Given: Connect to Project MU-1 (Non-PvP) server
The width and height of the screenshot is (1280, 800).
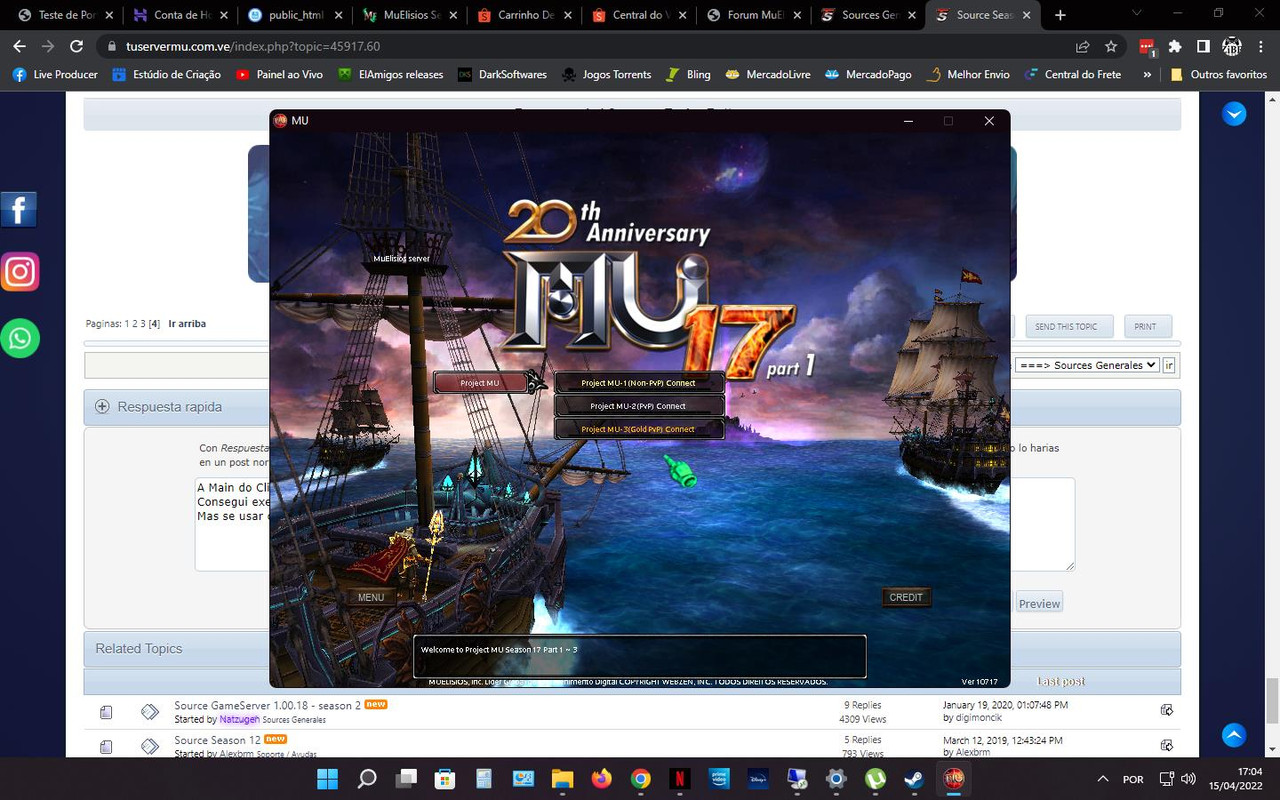Looking at the screenshot, I should [x=639, y=383].
